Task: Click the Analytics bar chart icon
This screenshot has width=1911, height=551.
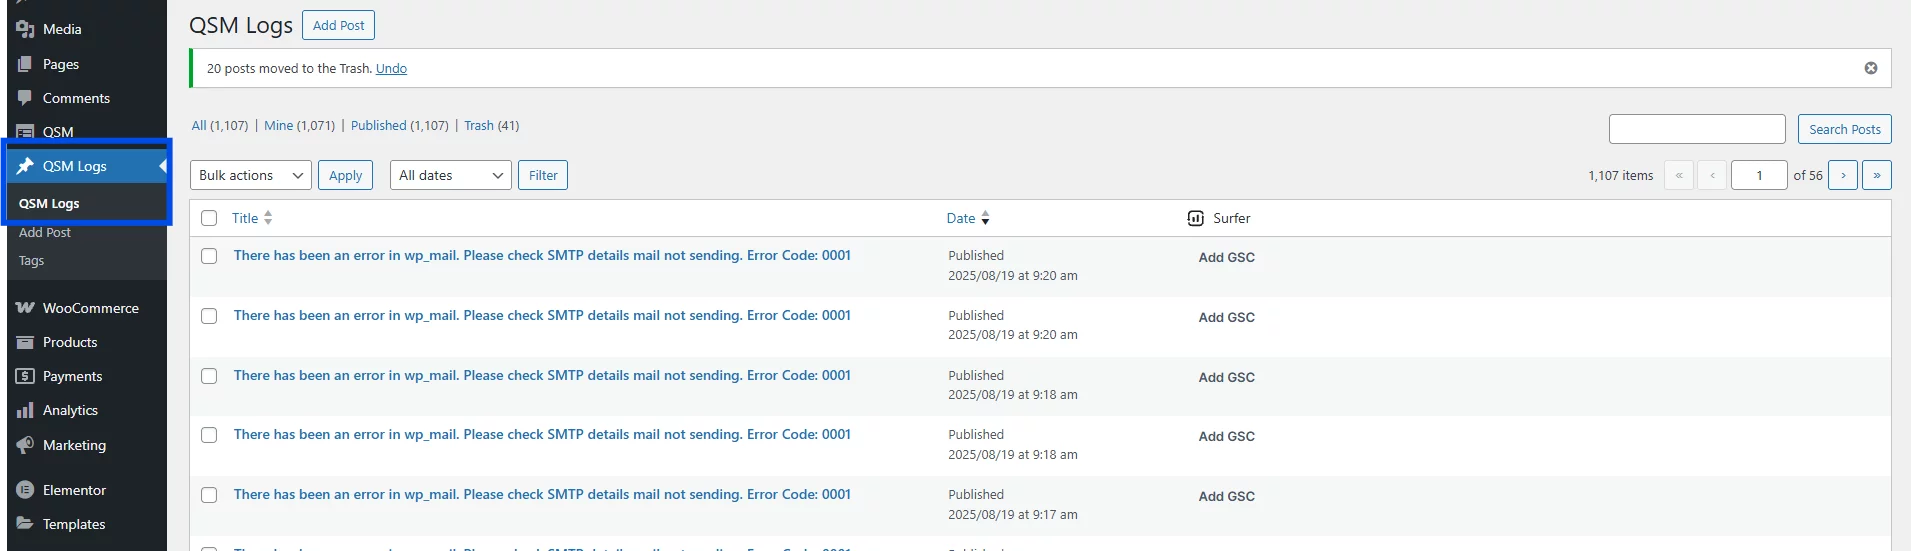Action: click(x=25, y=410)
